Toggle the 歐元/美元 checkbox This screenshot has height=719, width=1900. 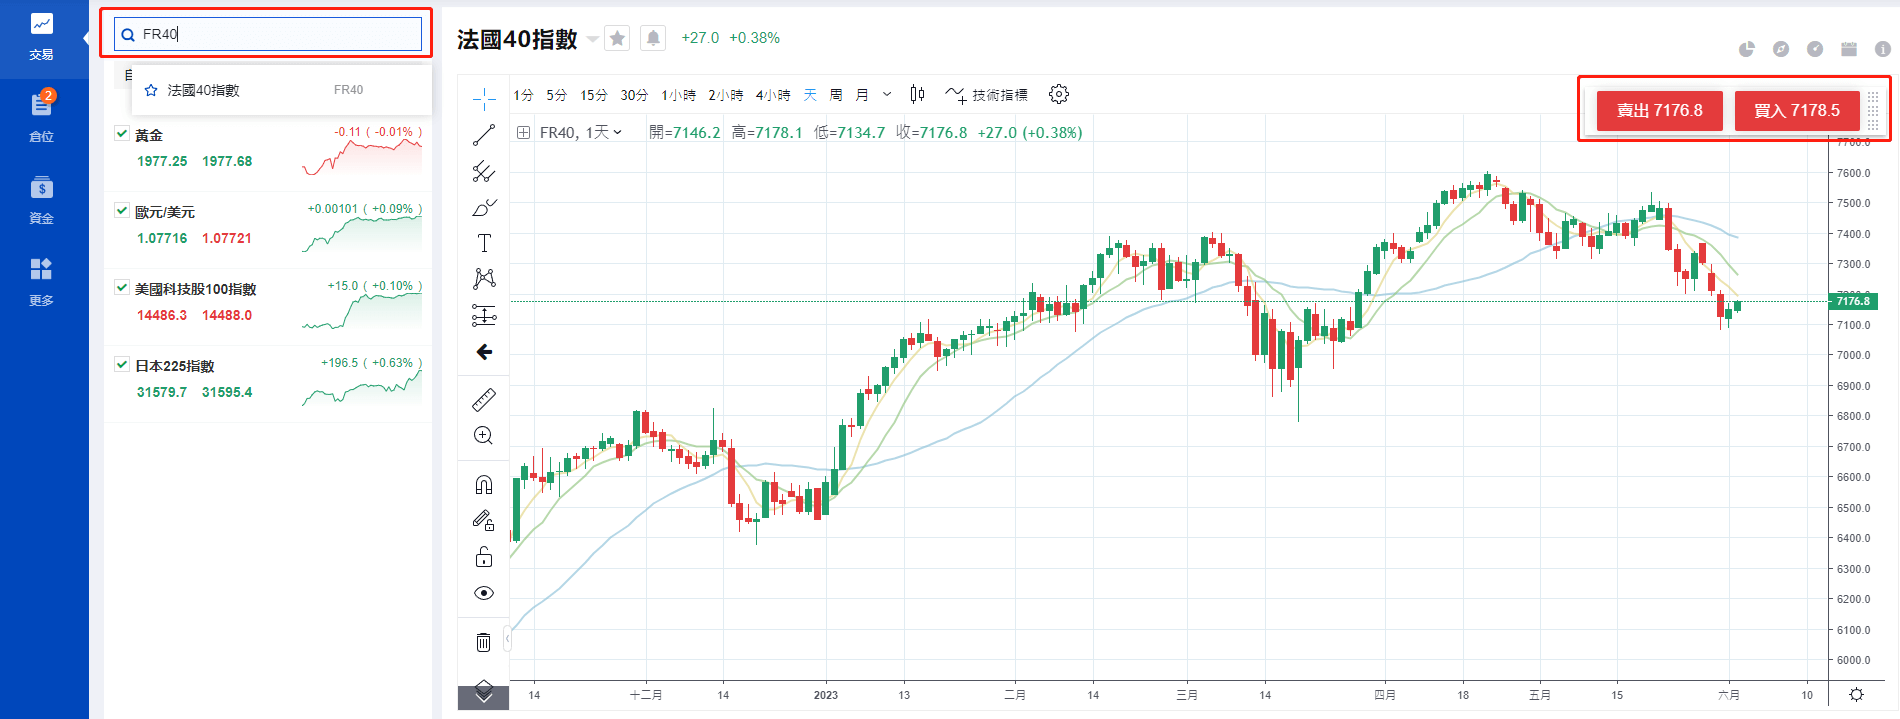pos(122,211)
